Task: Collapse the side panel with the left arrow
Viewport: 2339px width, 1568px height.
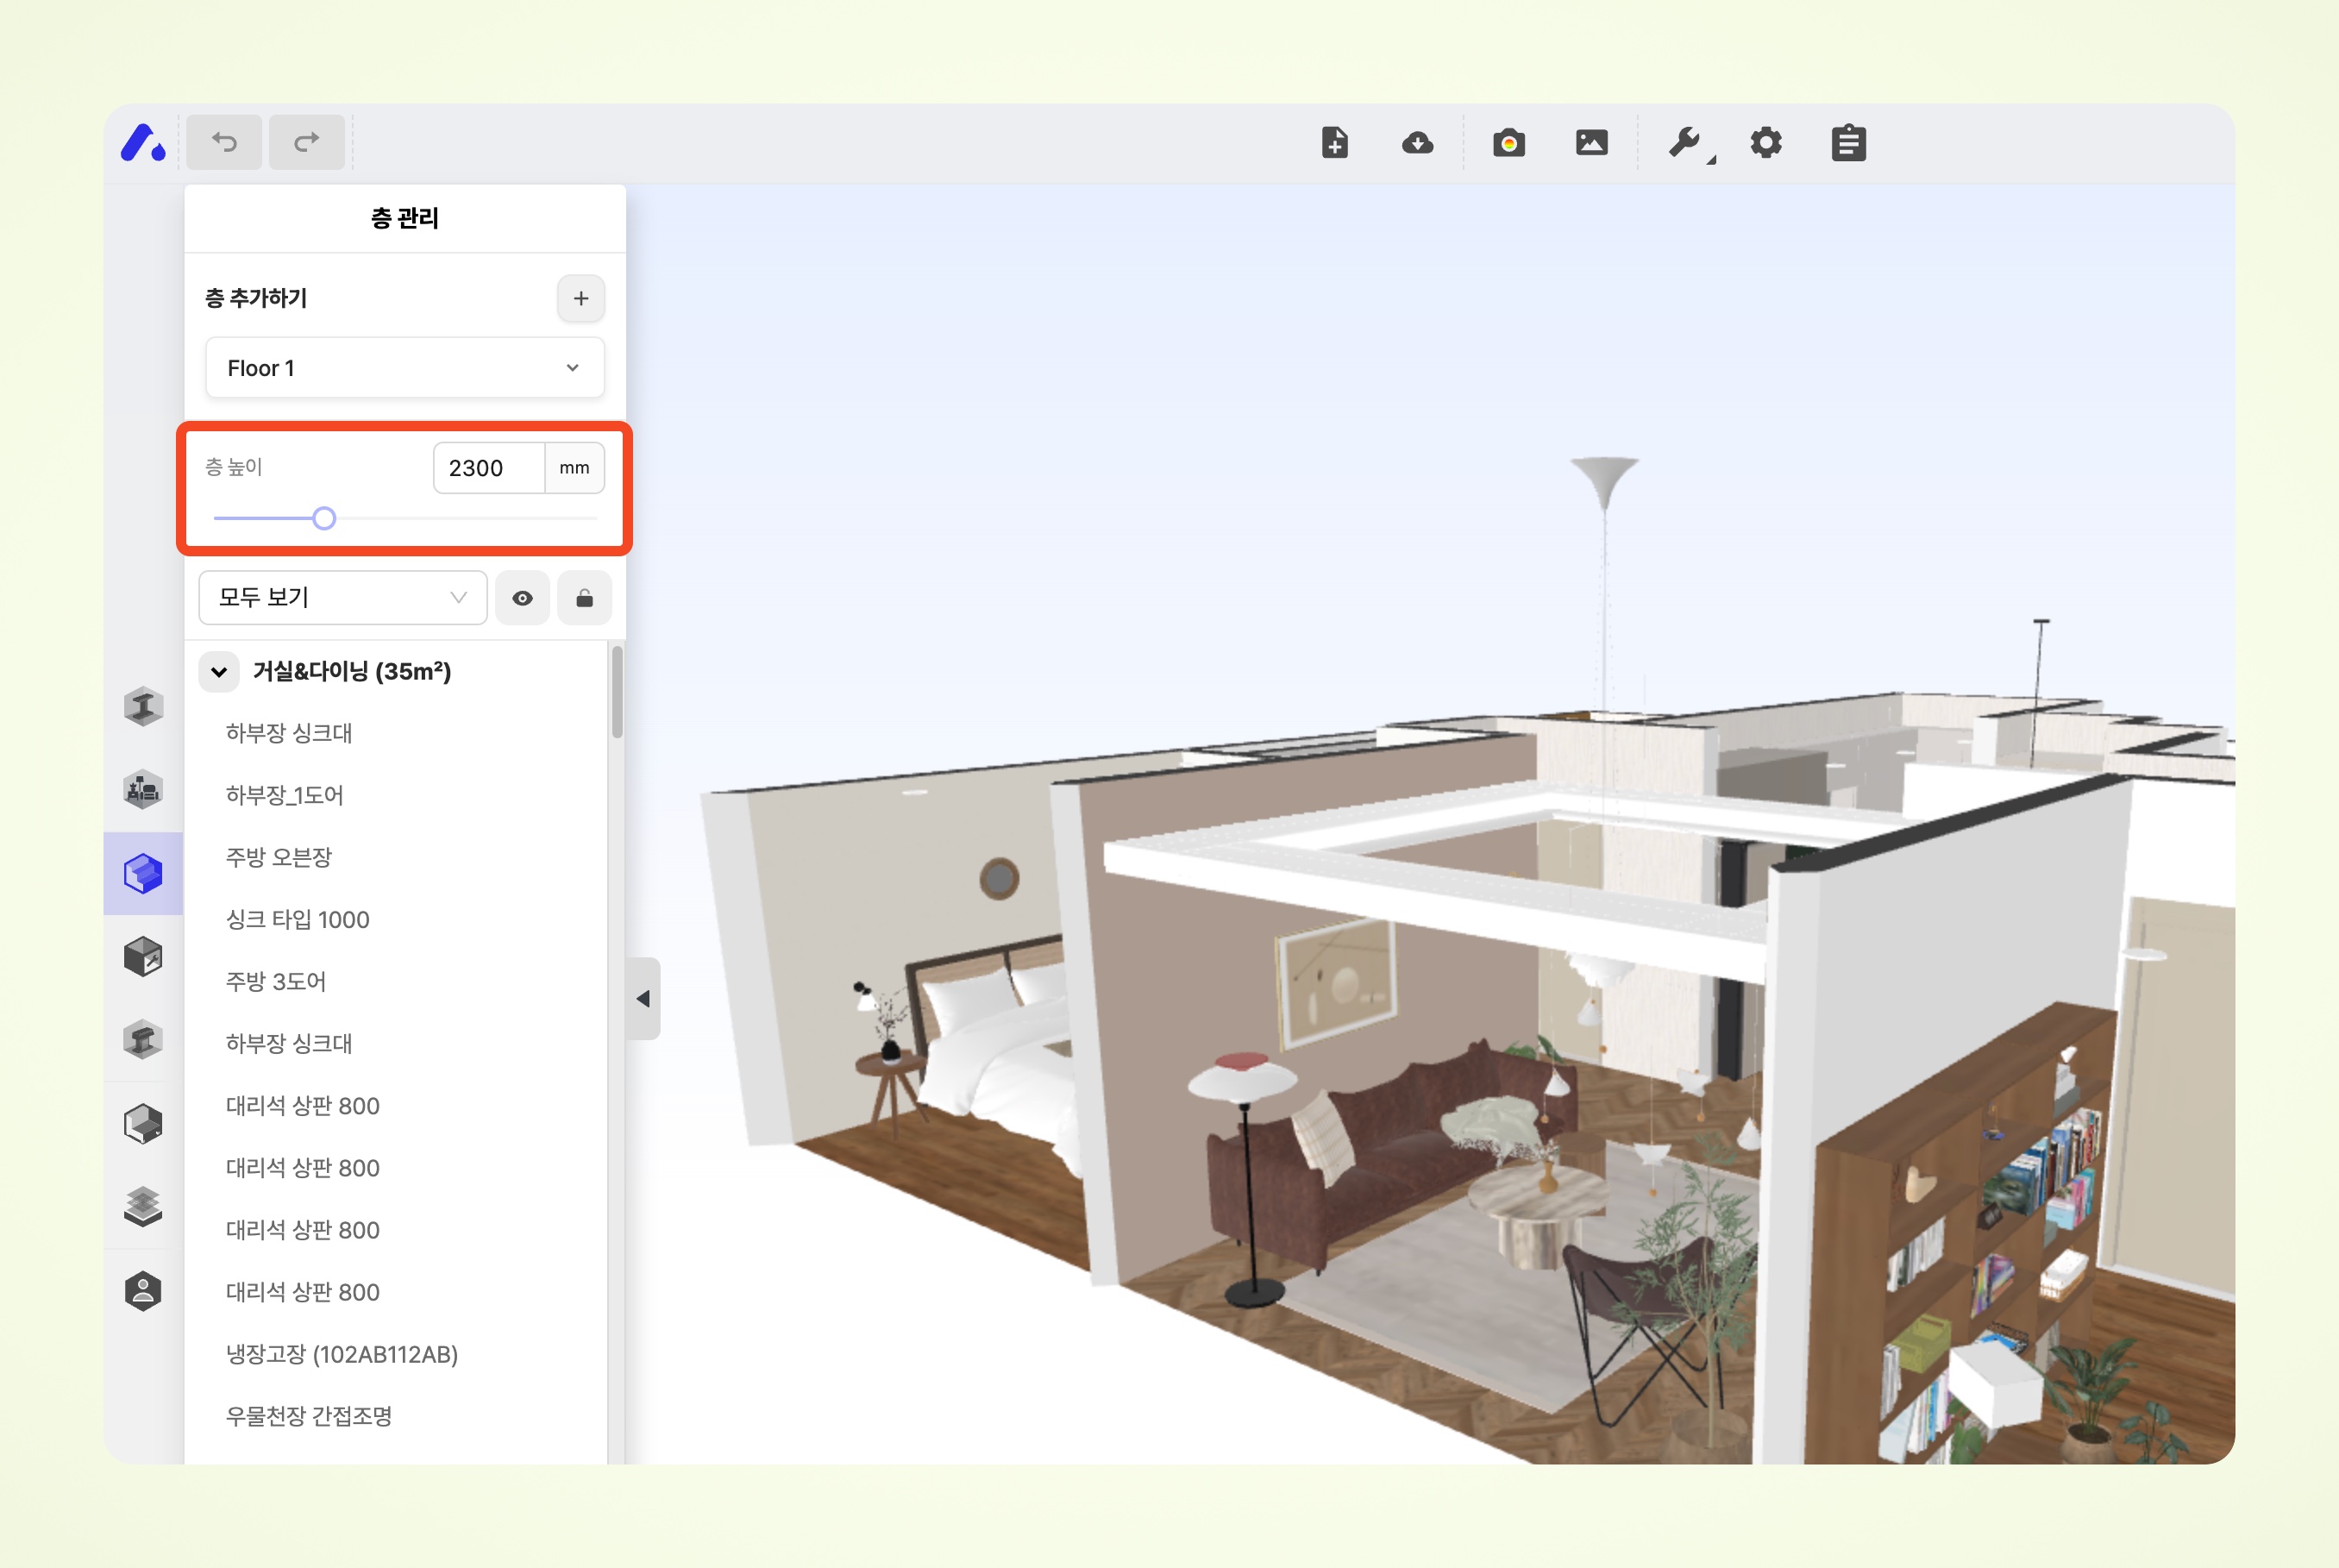Action: coord(643,999)
